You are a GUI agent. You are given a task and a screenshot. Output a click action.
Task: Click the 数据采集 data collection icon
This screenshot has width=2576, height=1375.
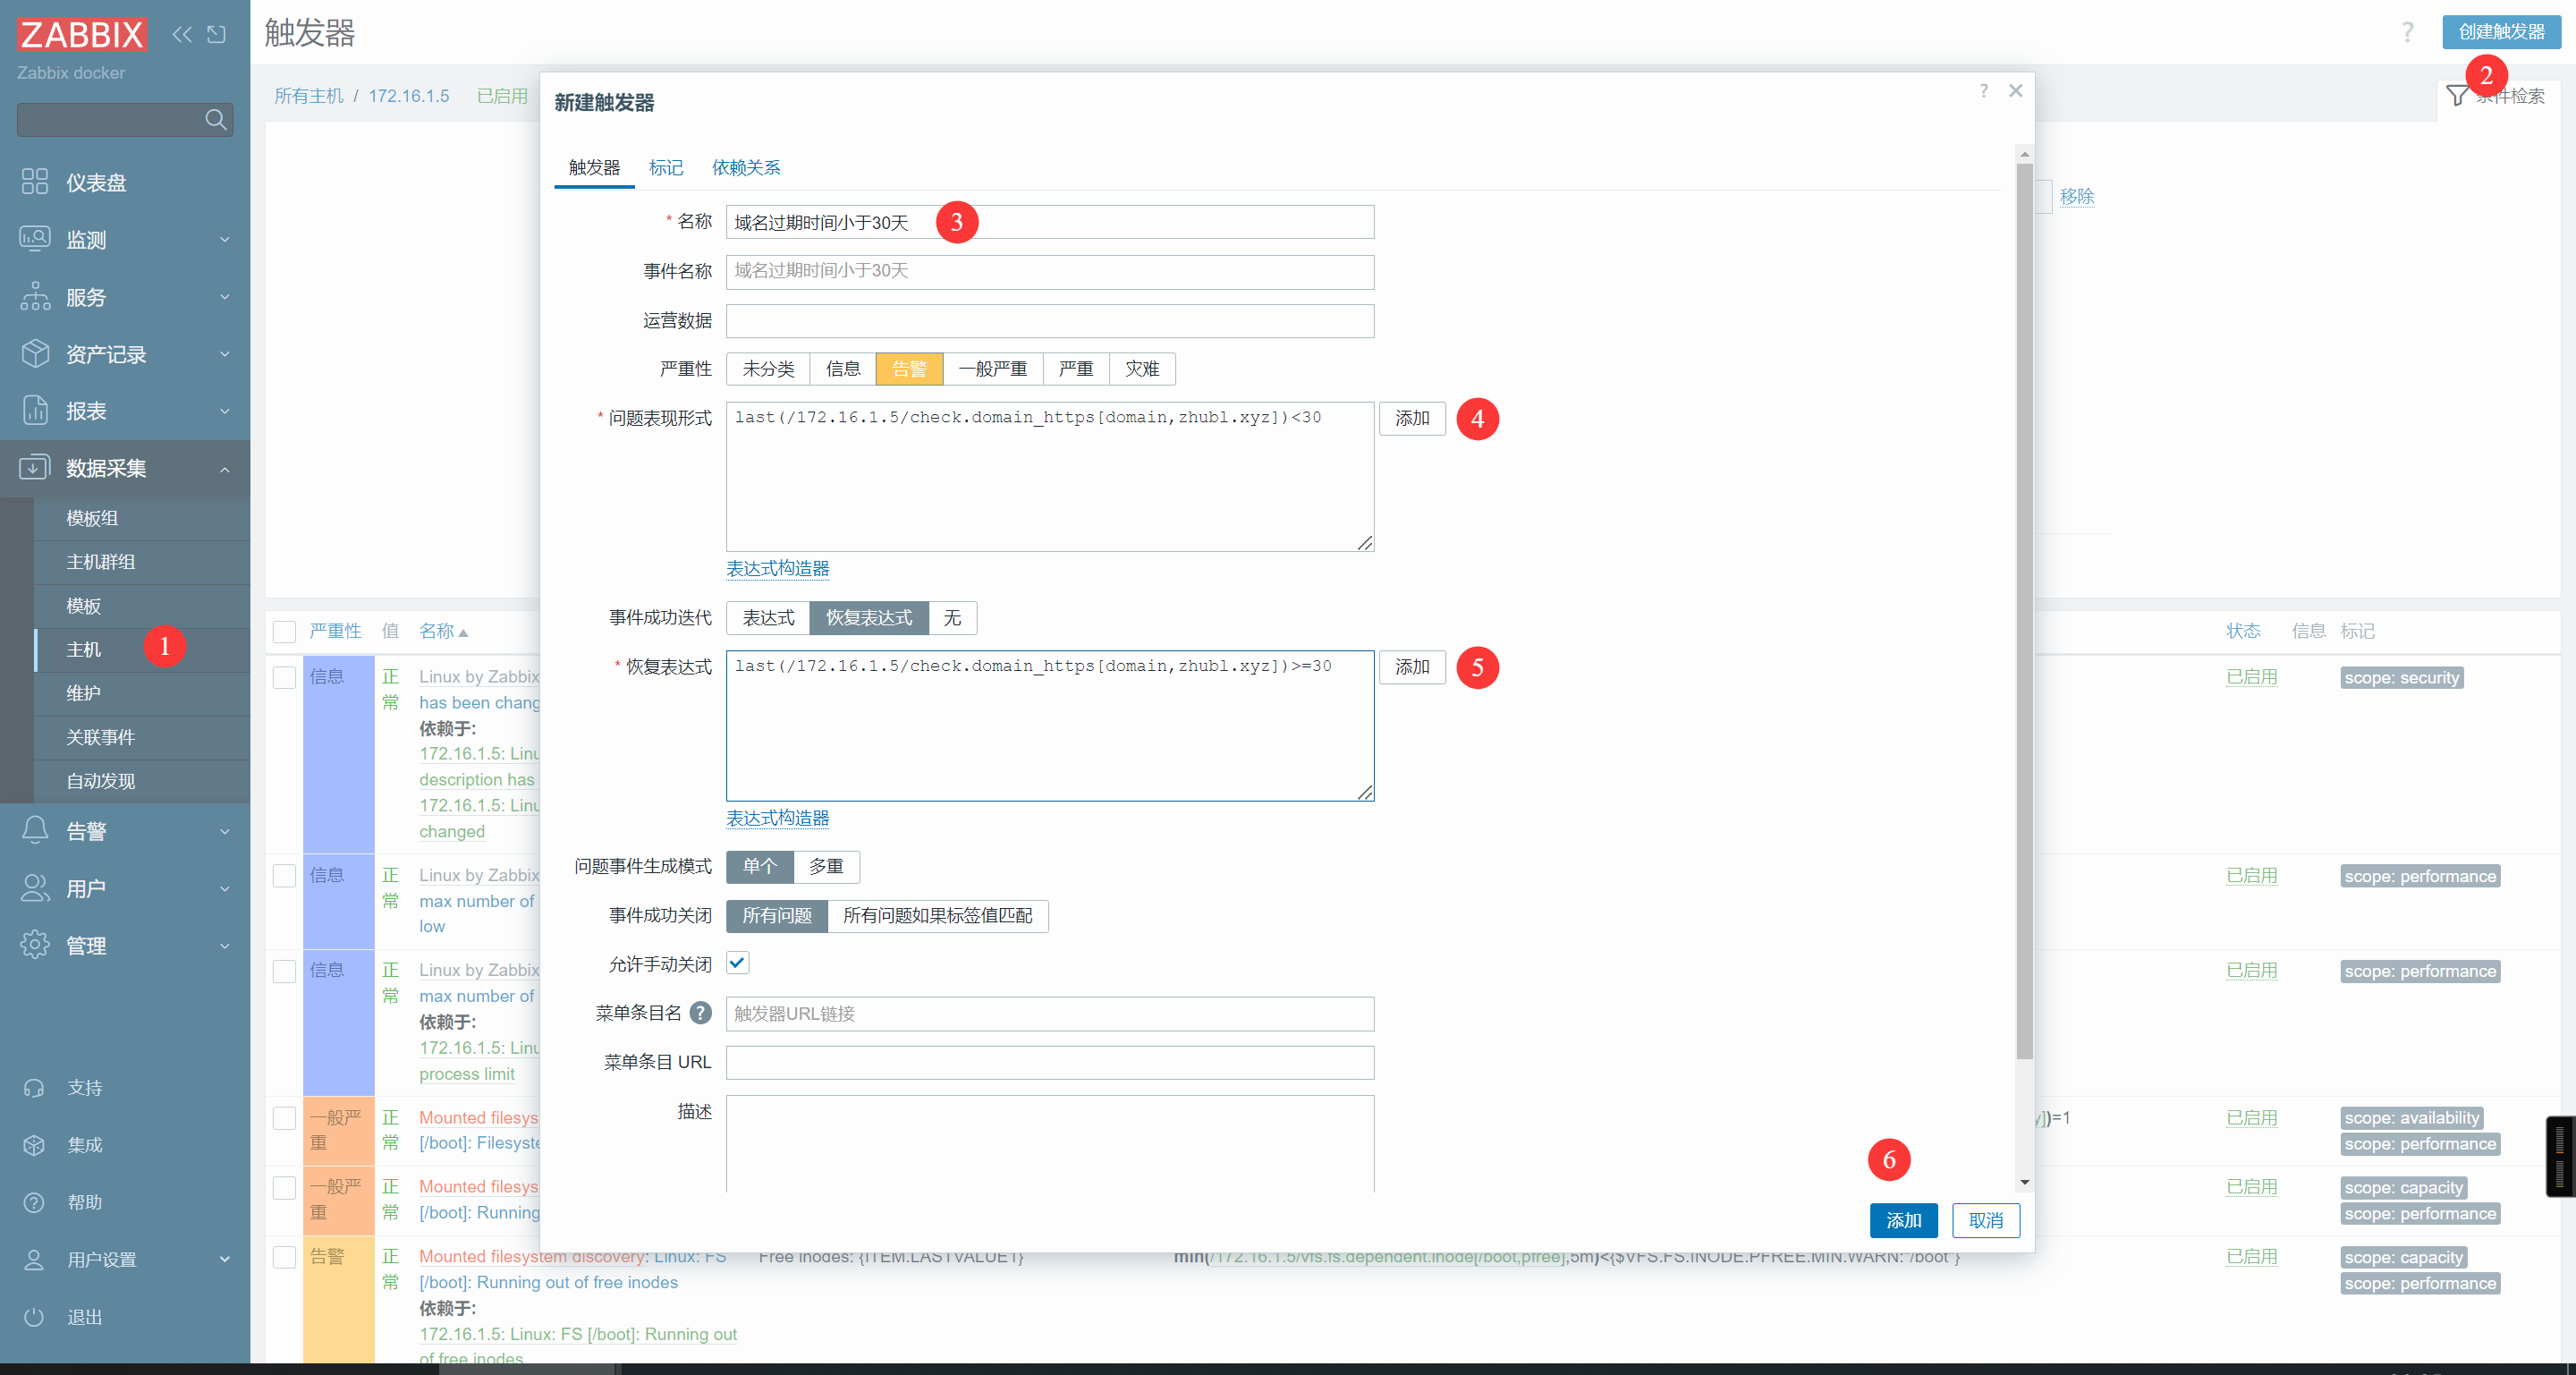click(35, 467)
